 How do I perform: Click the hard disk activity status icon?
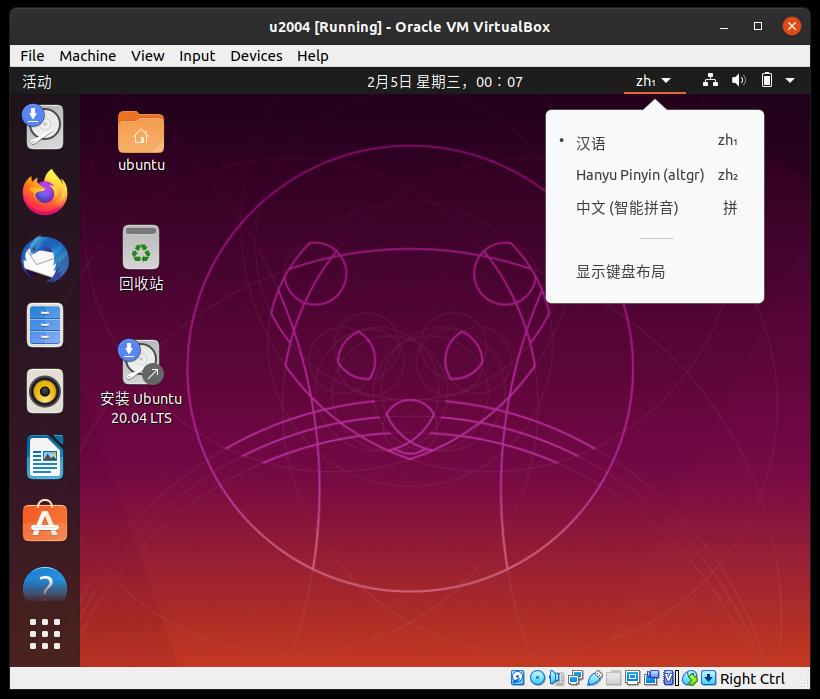(x=517, y=678)
